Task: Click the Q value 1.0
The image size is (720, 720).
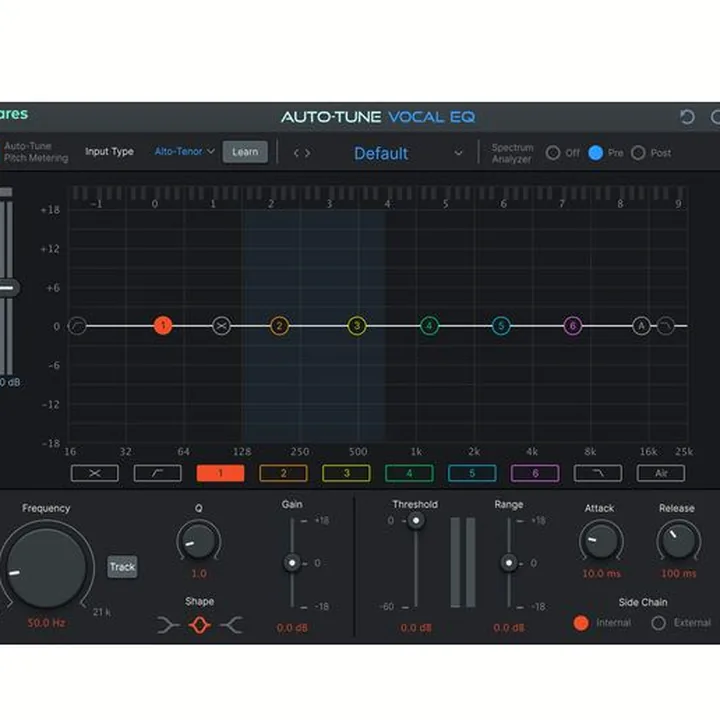Action: 199,574
